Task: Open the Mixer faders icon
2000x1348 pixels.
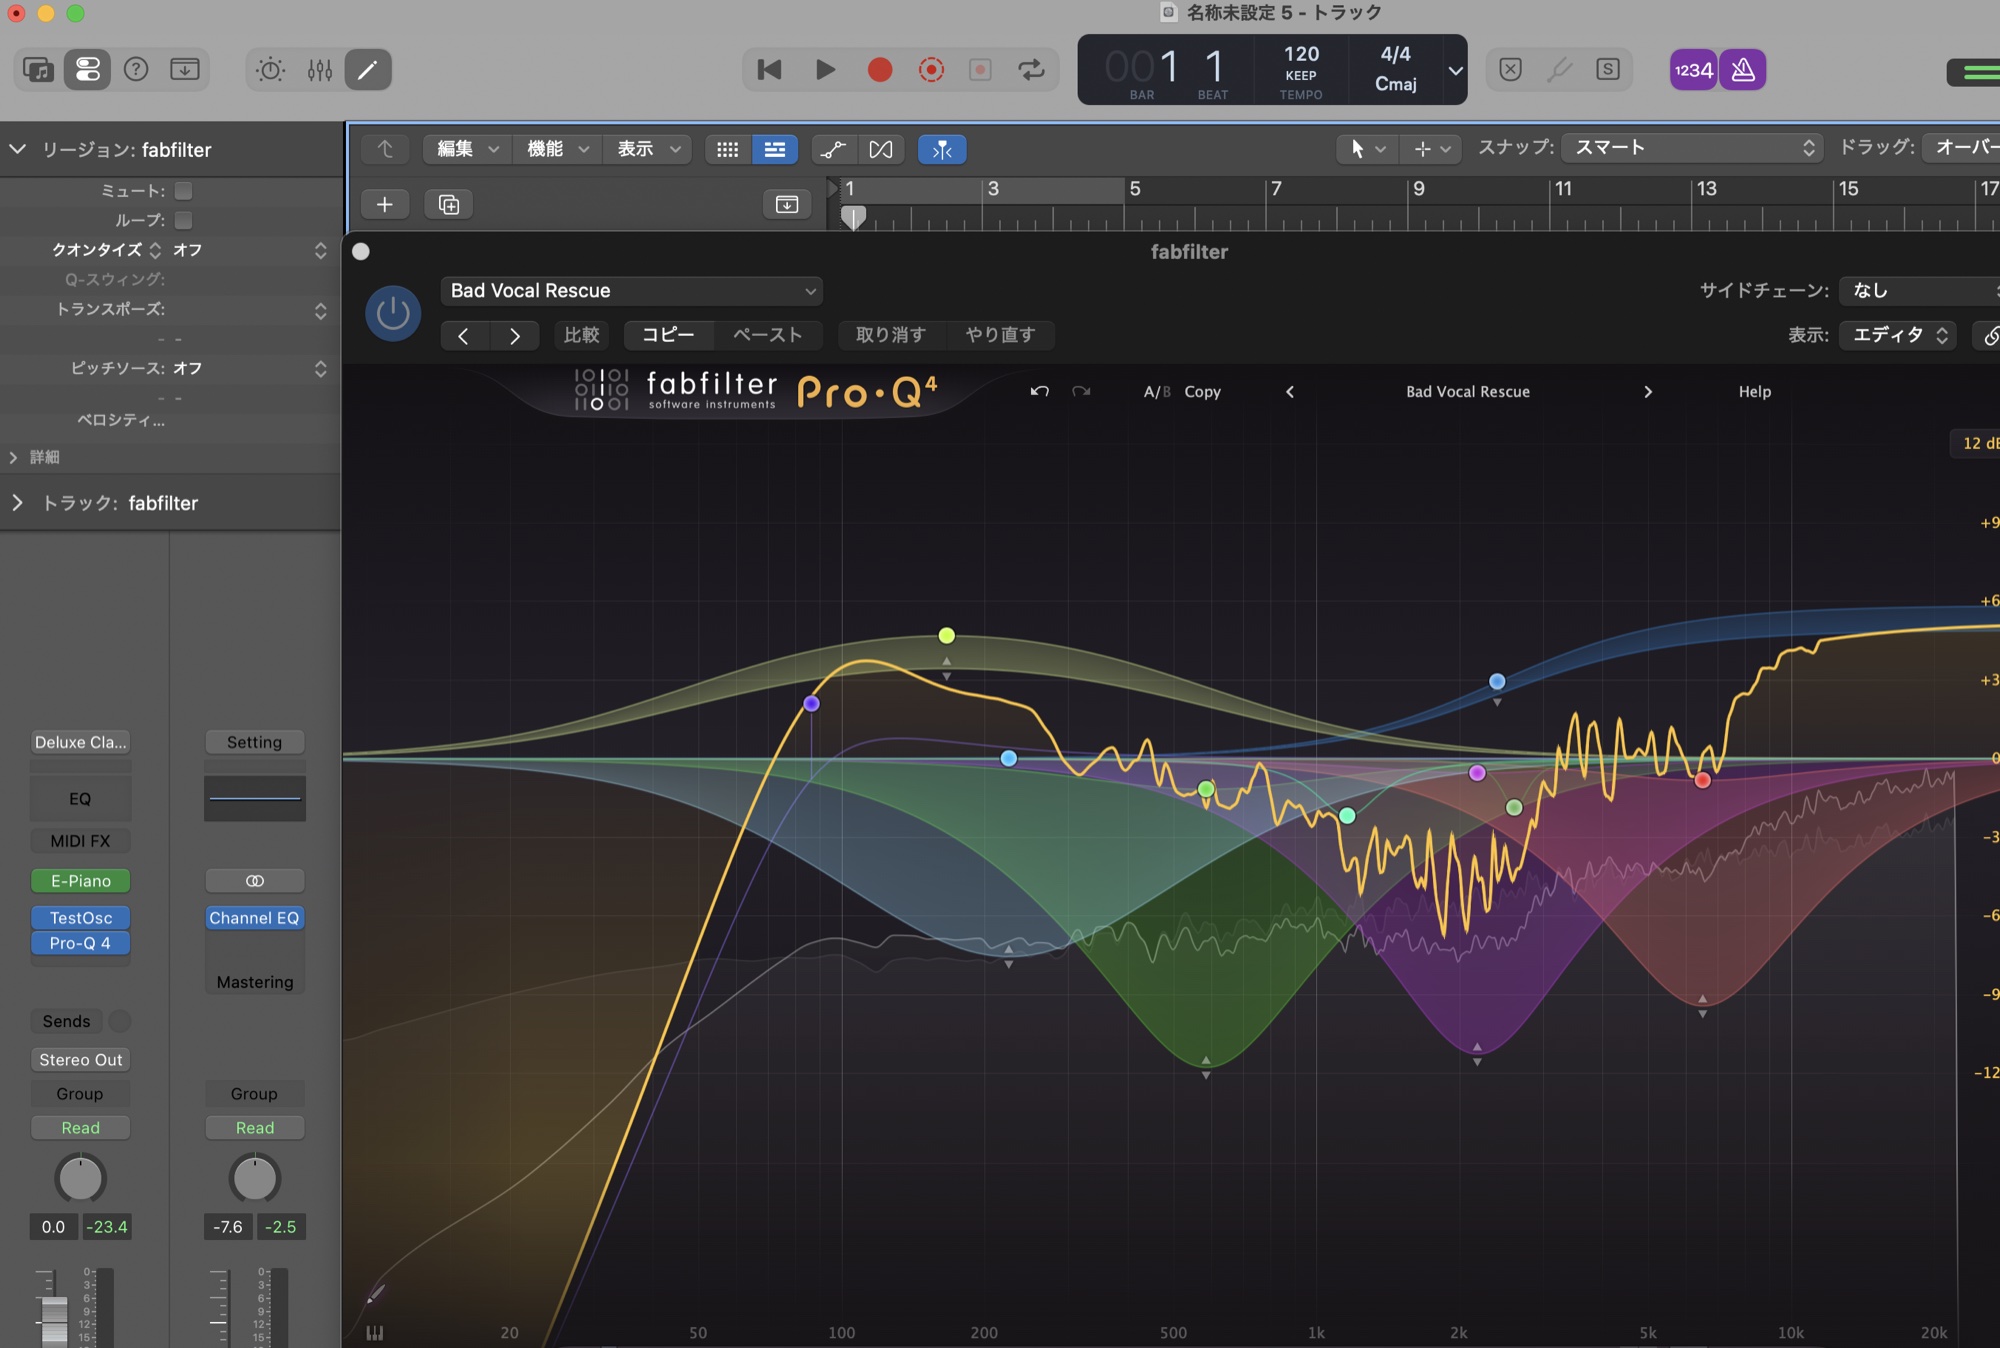Action: coord(320,70)
